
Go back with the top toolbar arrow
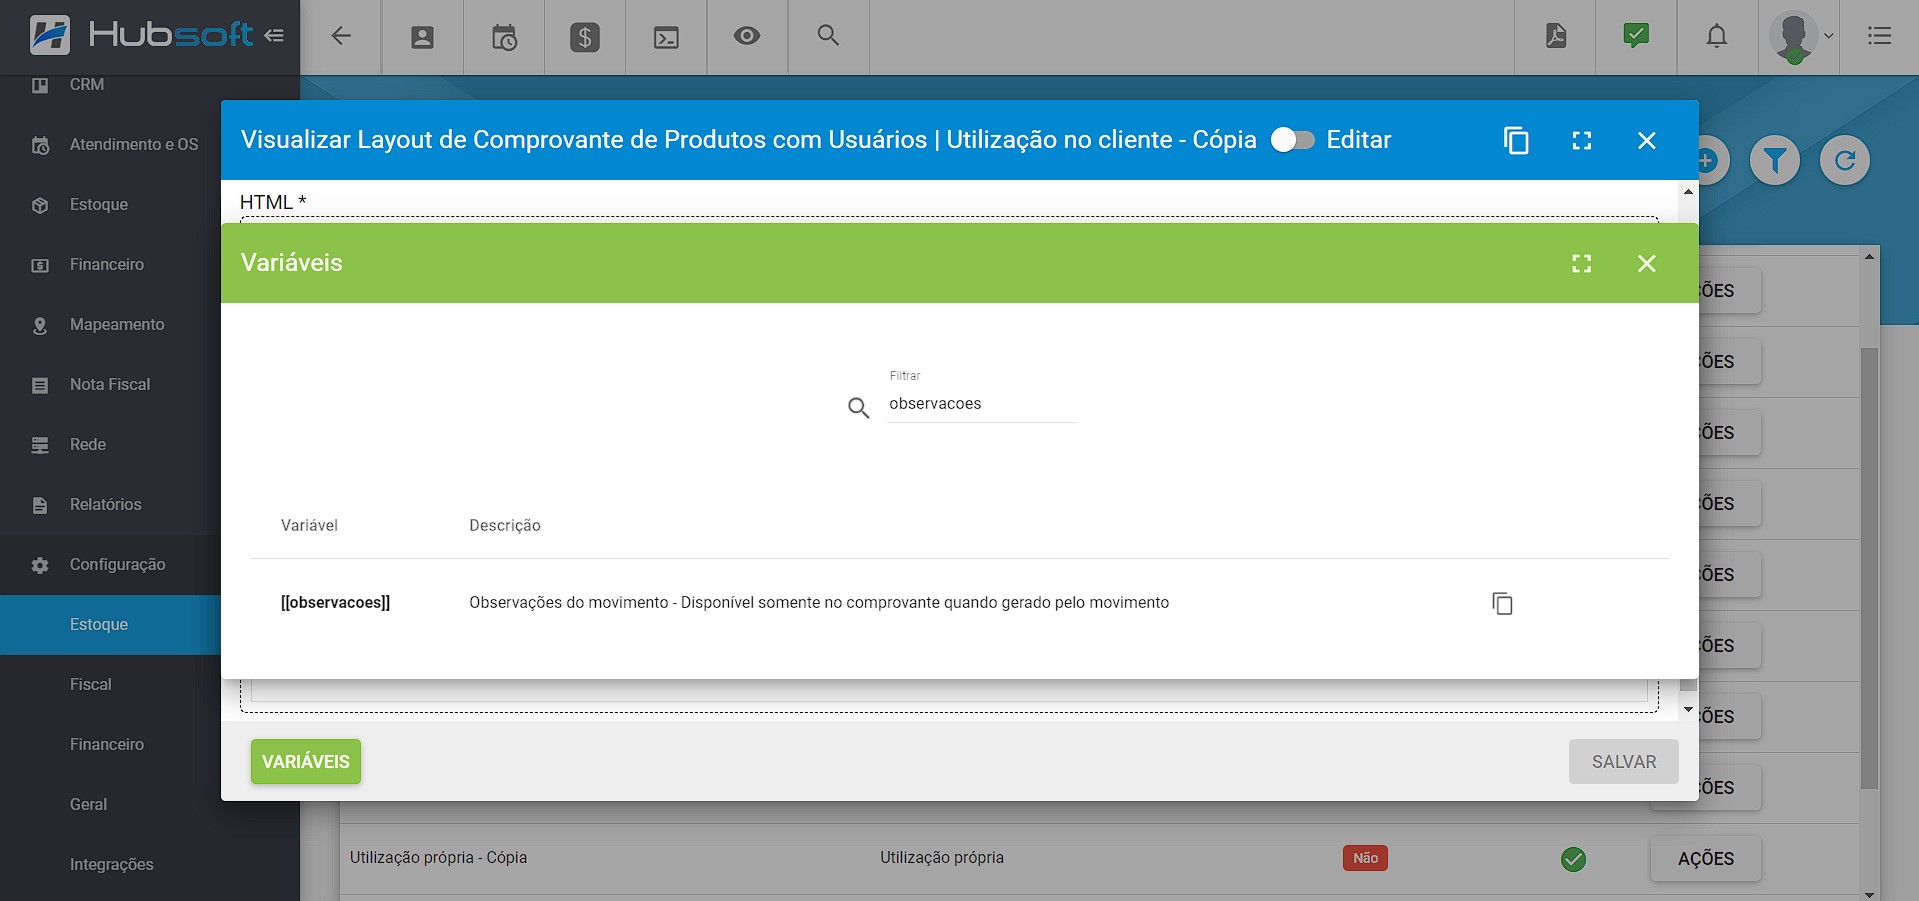pyautogui.click(x=341, y=36)
